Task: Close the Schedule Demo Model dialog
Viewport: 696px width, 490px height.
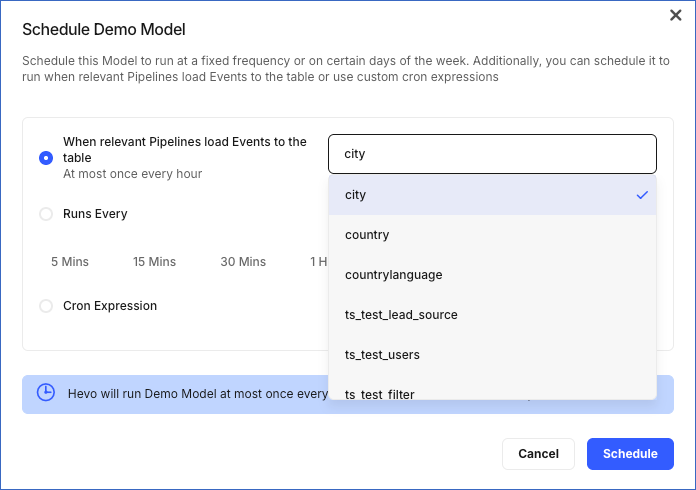Action: click(x=675, y=15)
